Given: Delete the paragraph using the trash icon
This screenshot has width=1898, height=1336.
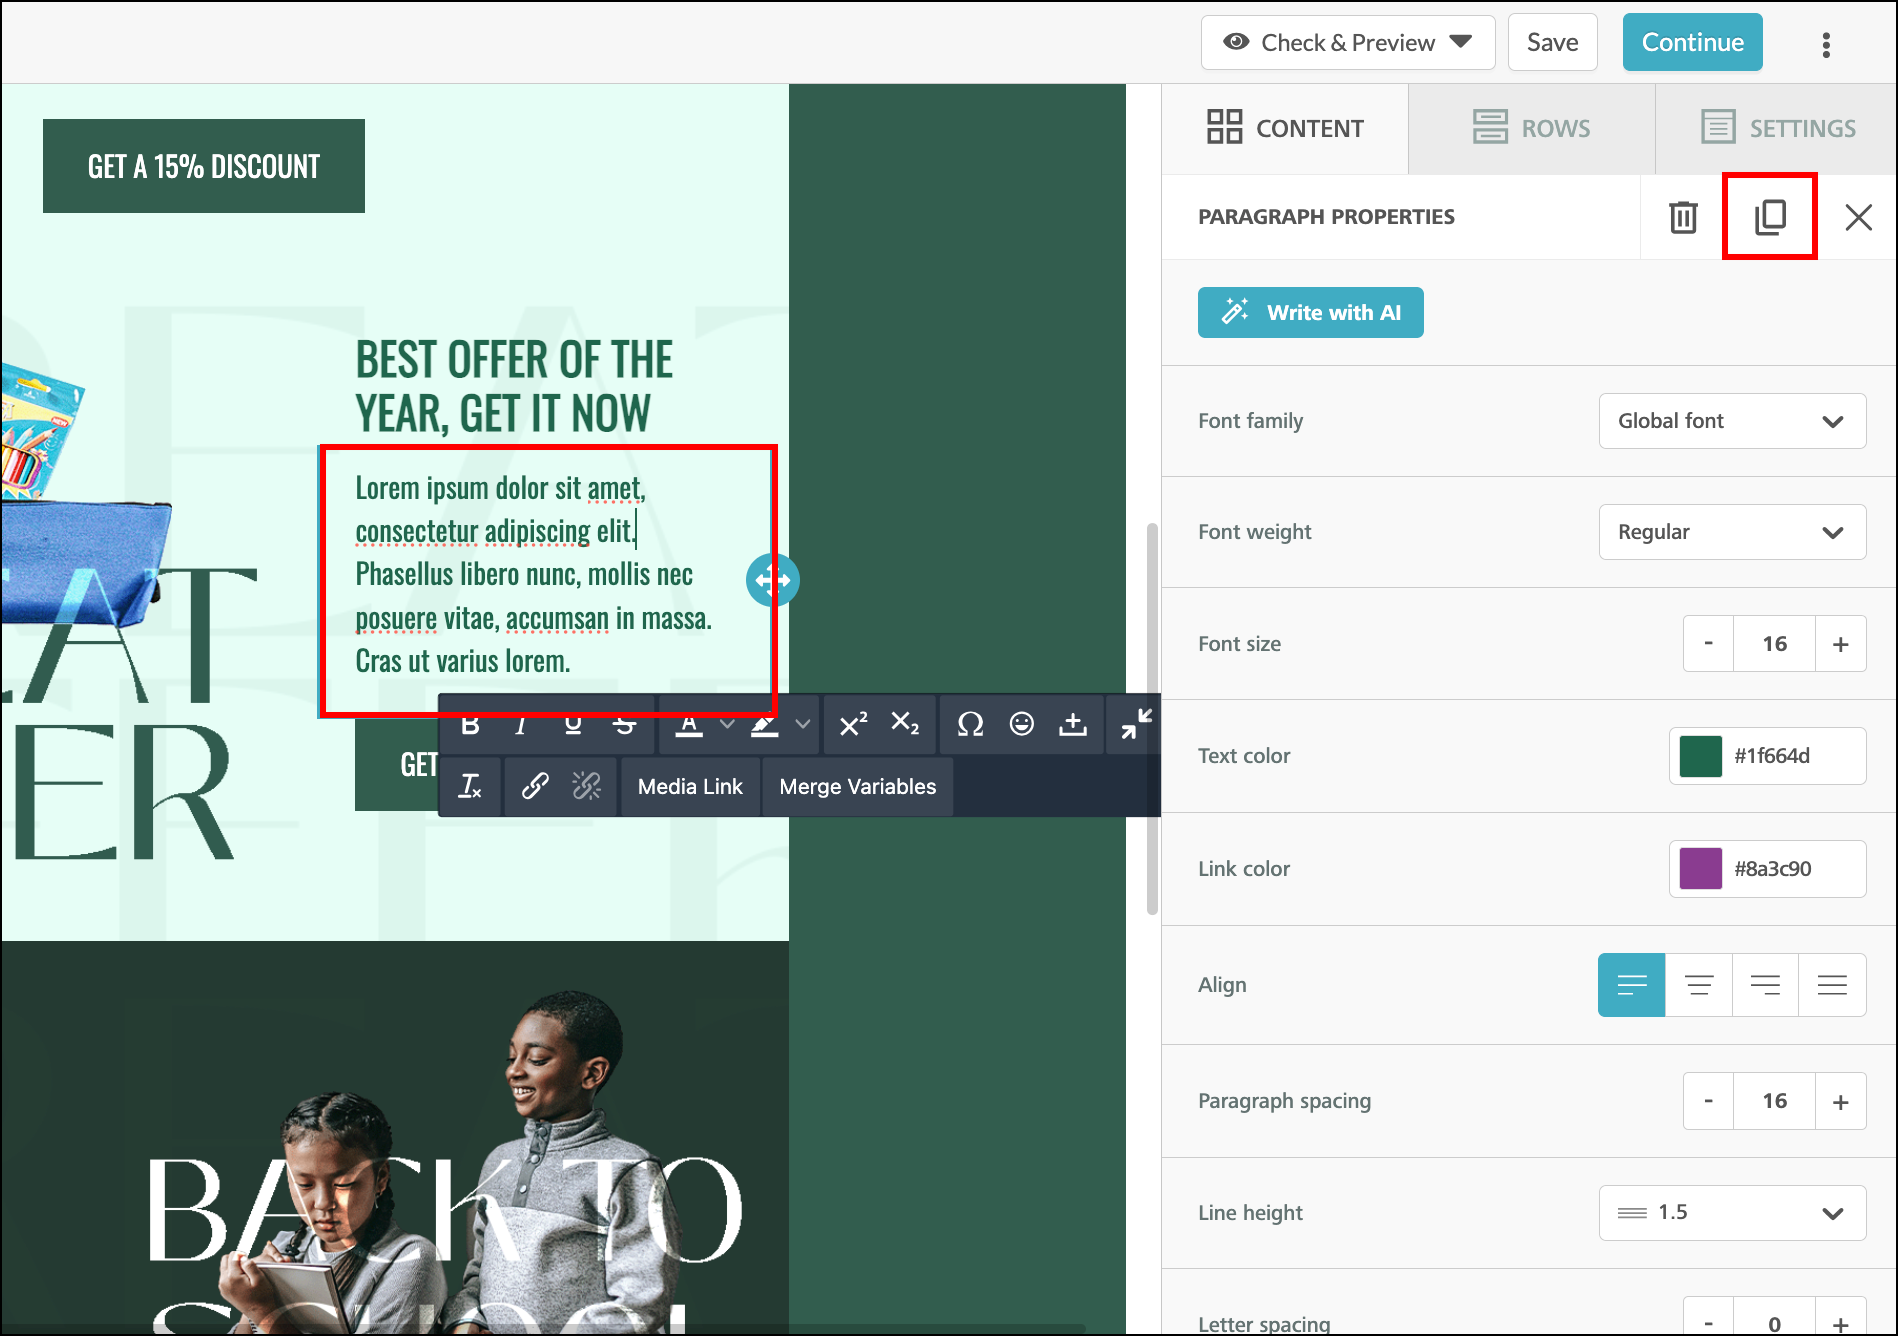Looking at the screenshot, I should tap(1683, 217).
